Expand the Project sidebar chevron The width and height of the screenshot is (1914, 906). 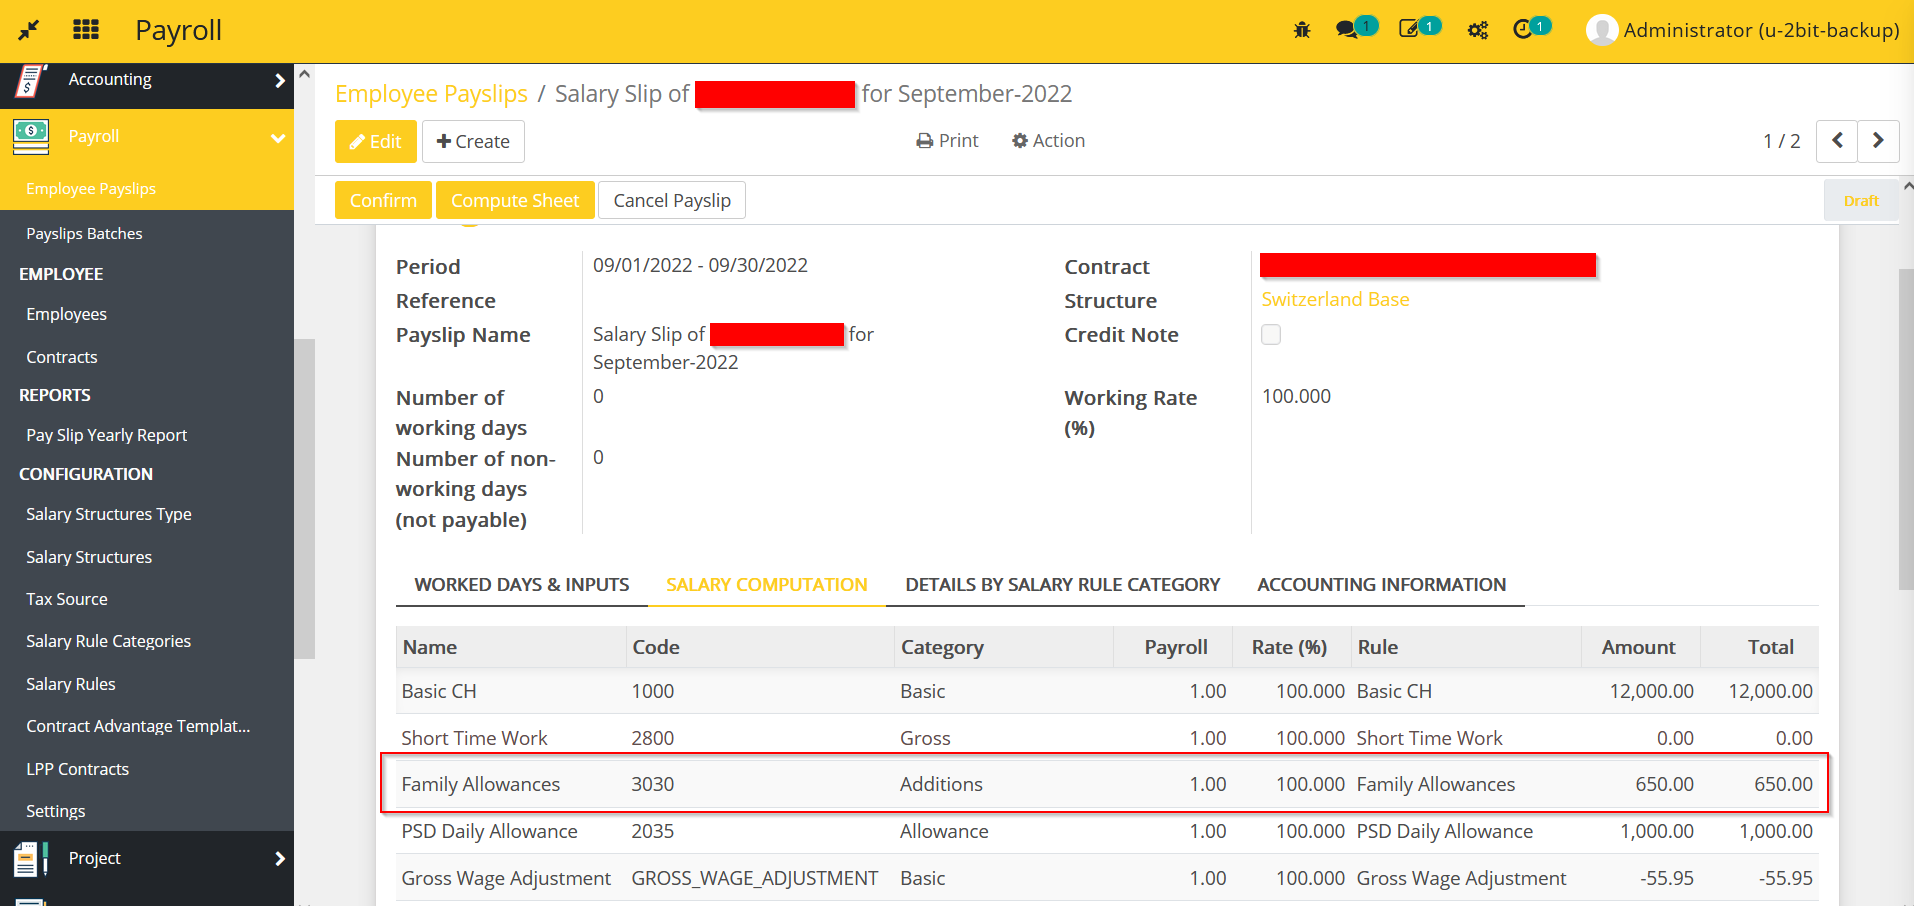pyautogui.click(x=280, y=858)
